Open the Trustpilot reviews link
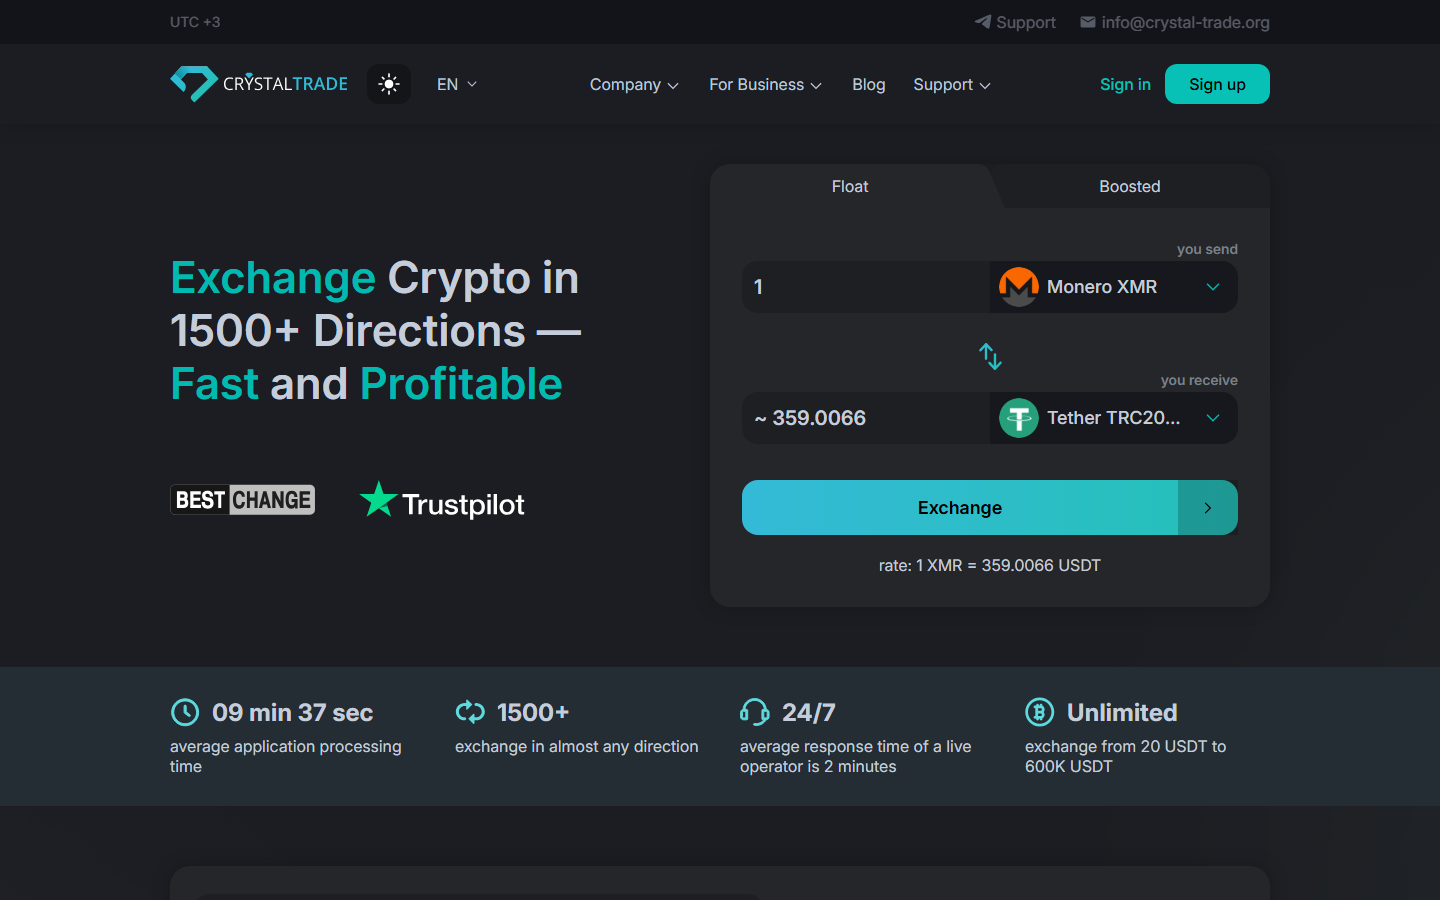The width and height of the screenshot is (1440, 900). [x=442, y=501]
